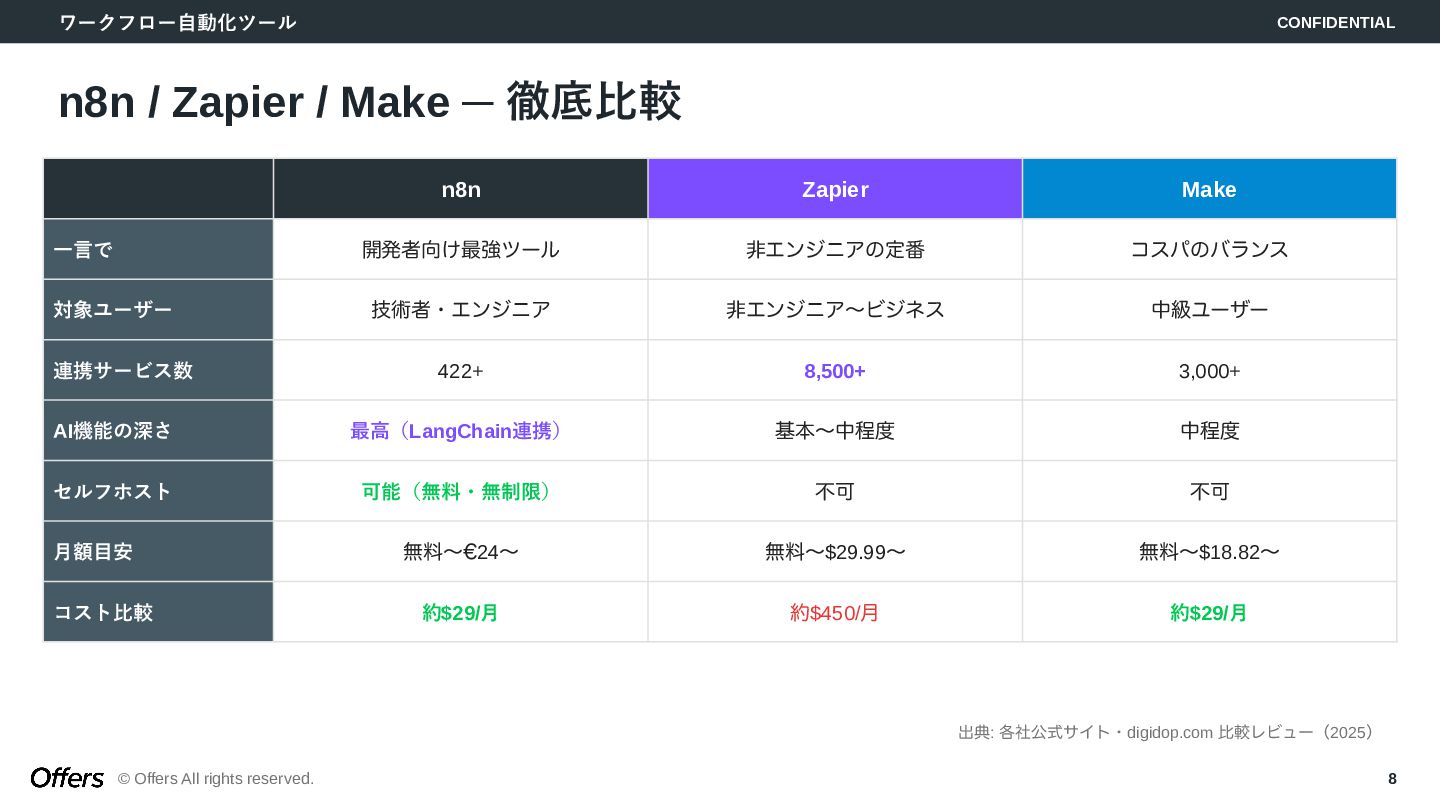Select the green '可能（無料・無制限）' cell
Screen dimensions: 1440x810
(461, 491)
